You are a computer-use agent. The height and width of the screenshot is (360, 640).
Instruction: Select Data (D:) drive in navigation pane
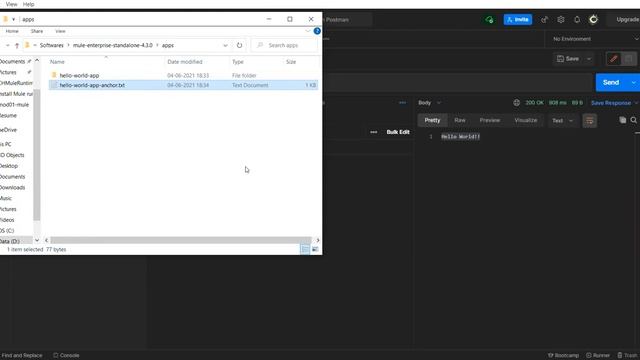pos(10,241)
